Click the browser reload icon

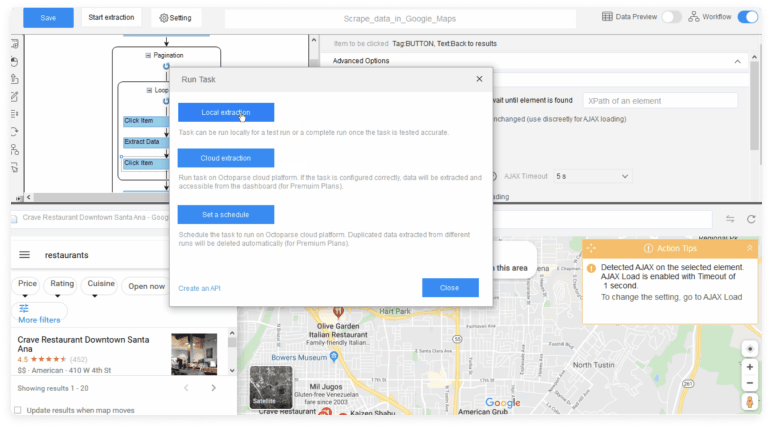click(751, 219)
